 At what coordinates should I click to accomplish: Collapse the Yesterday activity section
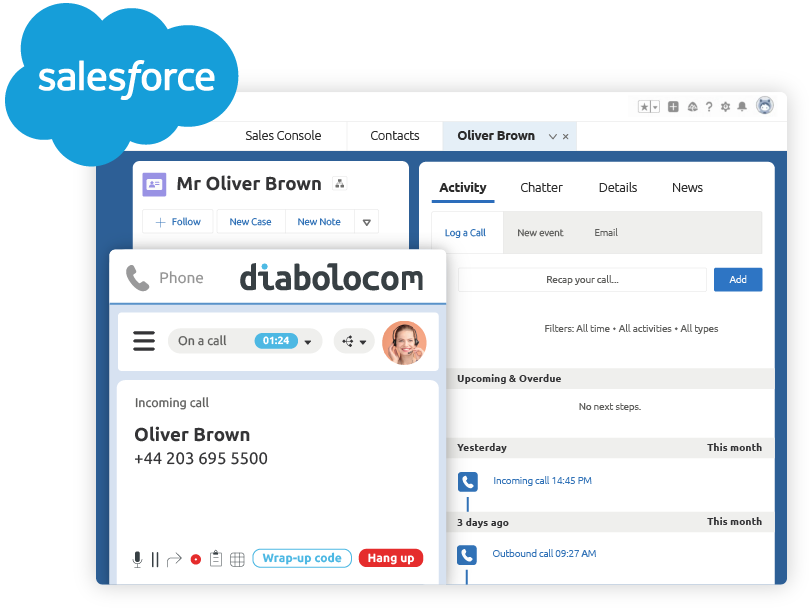click(610, 447)
